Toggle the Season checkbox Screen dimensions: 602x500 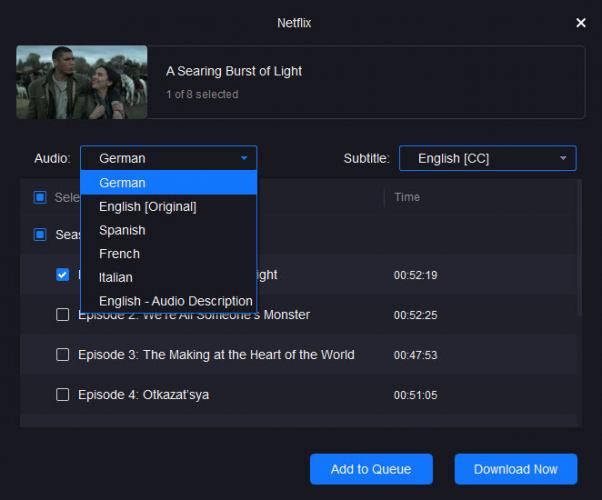pyautogui.click(x=40, y=235)
